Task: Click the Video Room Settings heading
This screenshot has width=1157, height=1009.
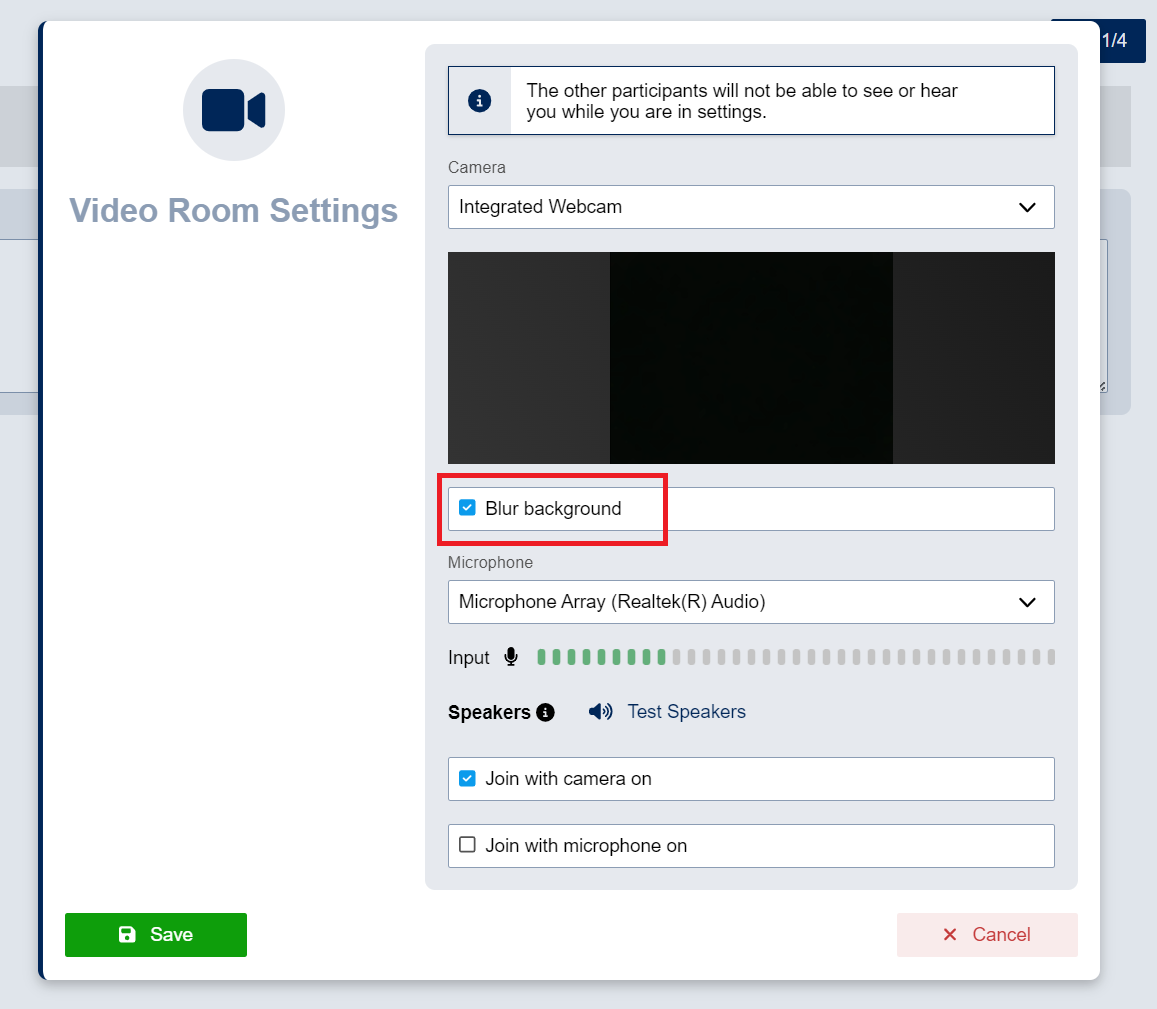Action: [233, 210]
